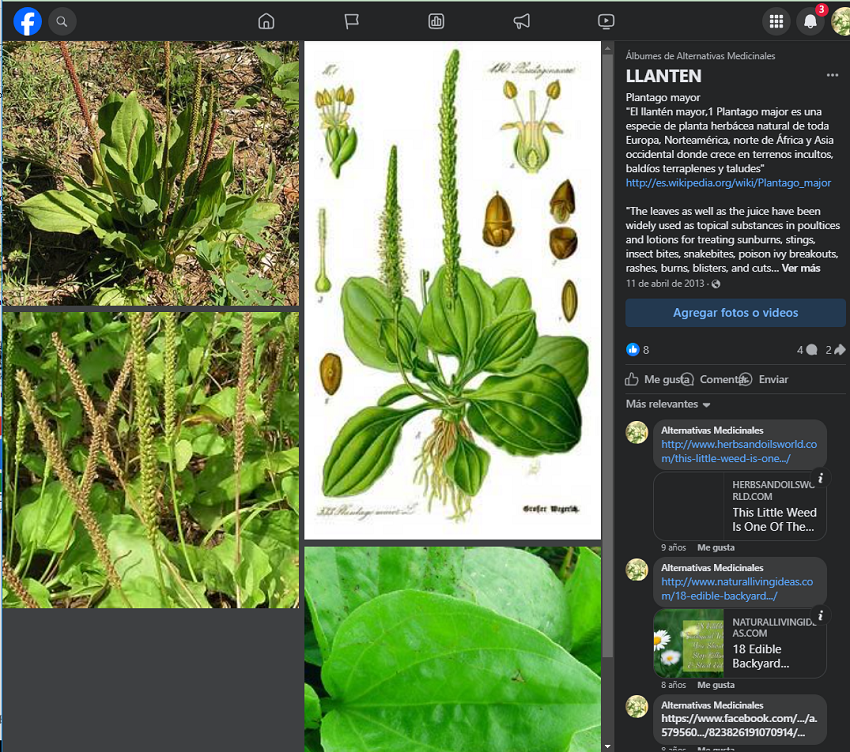Click the Comentar action
The width and height of the screenshot is (850, 752).
(721, 380)
